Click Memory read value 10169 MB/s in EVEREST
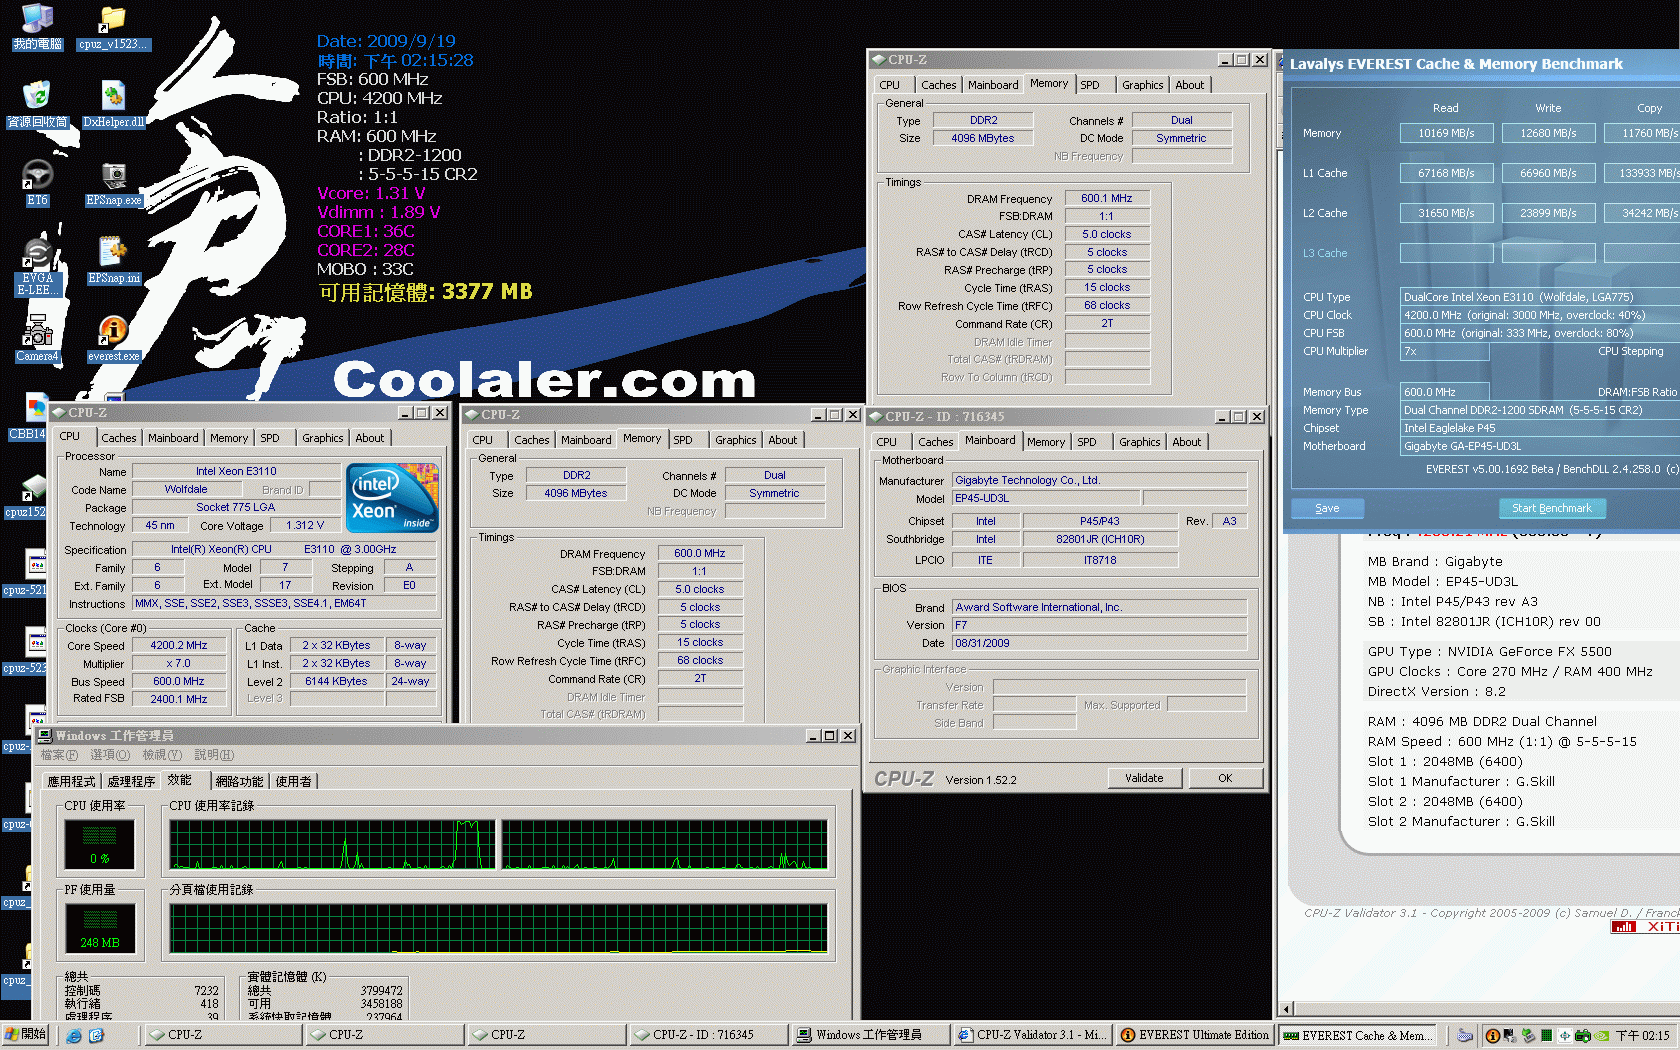The image size is (1680, 1050). pos(1446,133)
